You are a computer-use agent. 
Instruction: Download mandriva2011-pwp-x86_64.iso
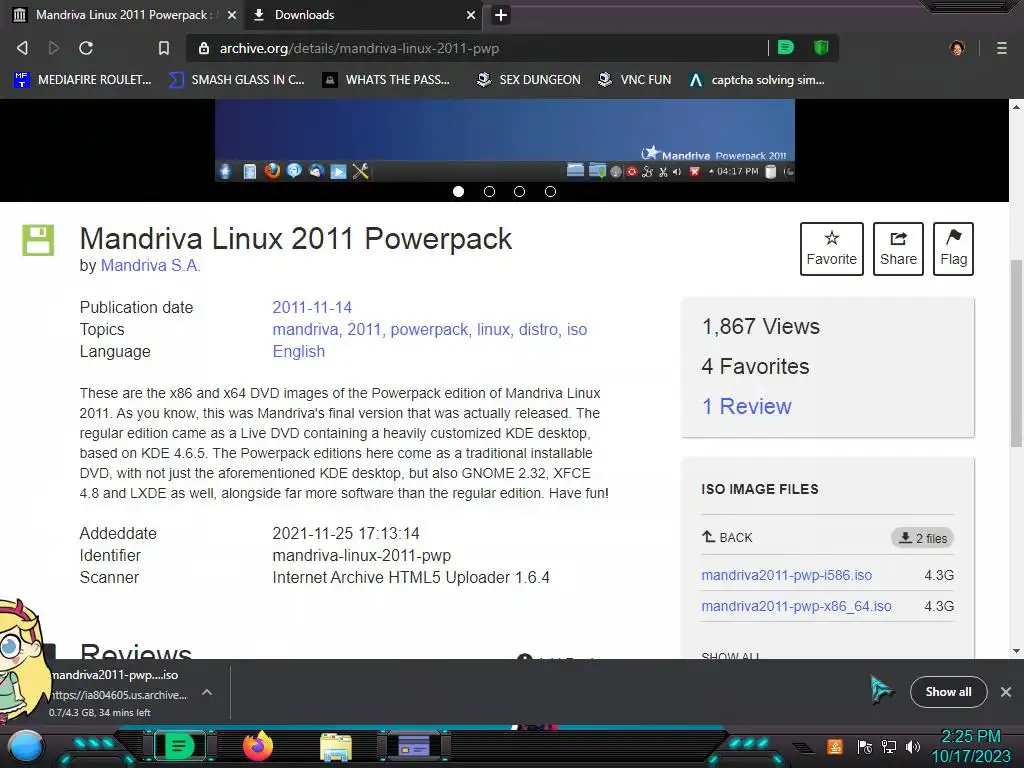(x=796, y=606)
